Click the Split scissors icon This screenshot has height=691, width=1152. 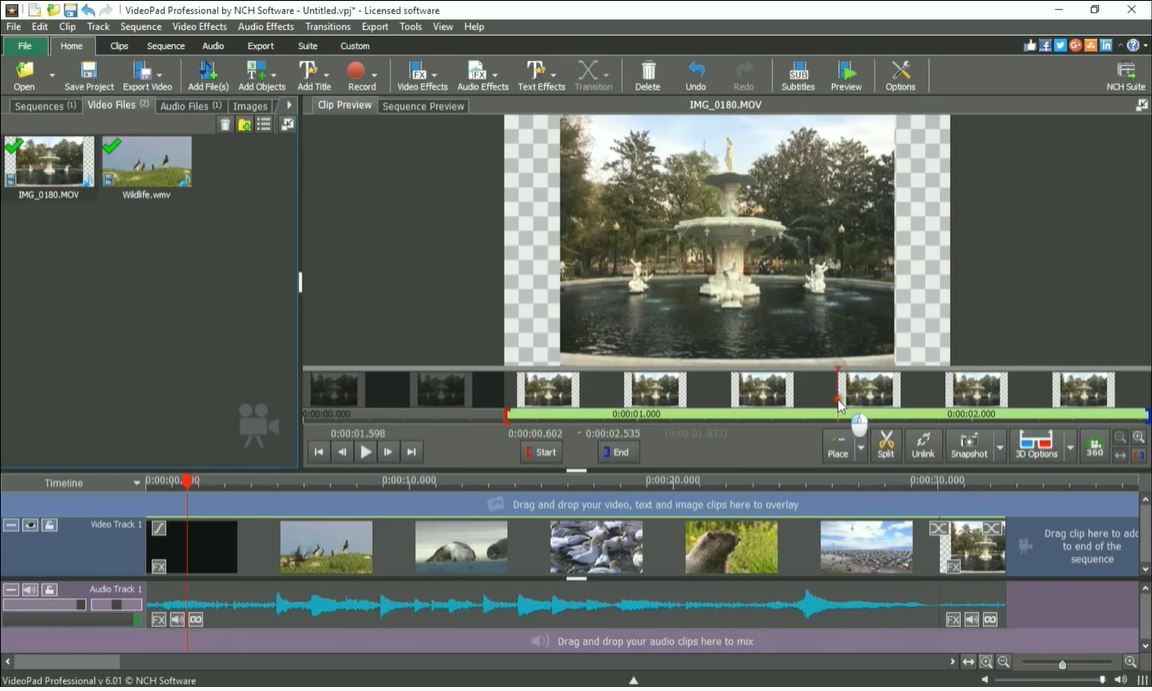(x=885, y=444)
